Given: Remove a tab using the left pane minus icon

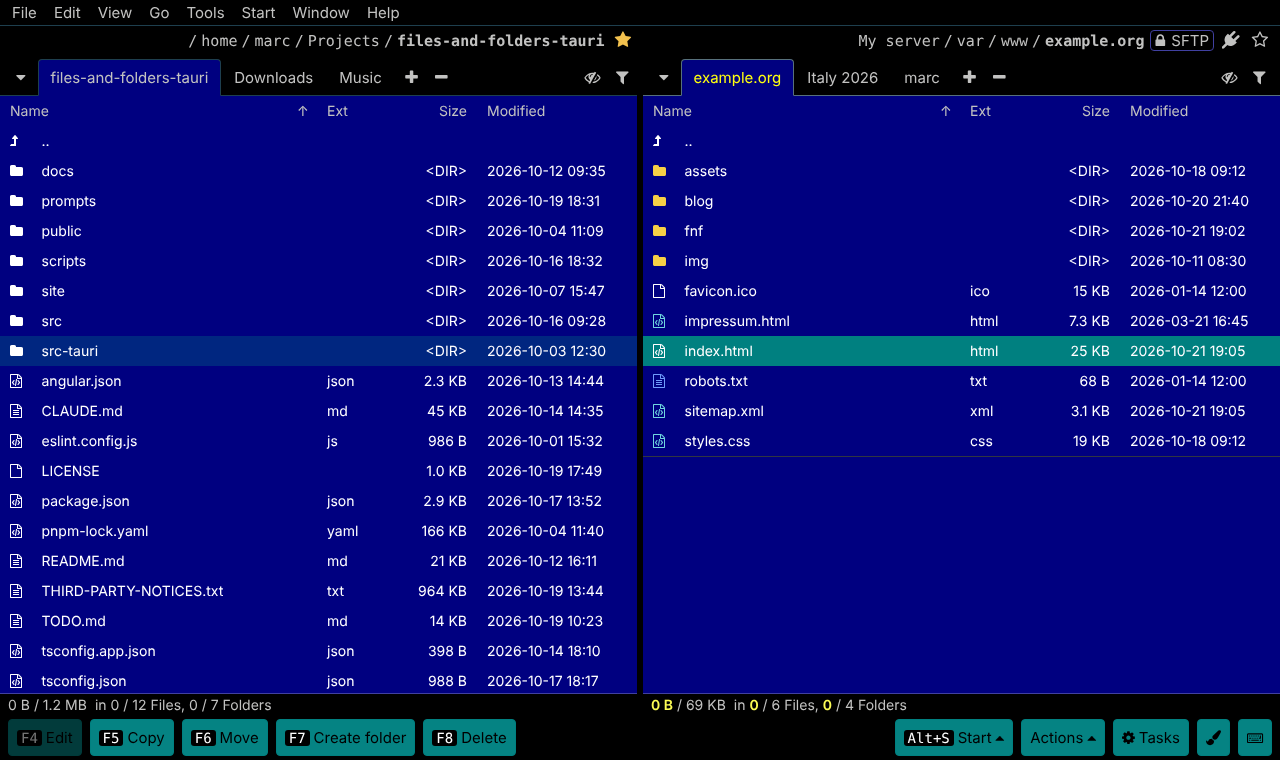Looking at the screenshot, I should 441,77.
